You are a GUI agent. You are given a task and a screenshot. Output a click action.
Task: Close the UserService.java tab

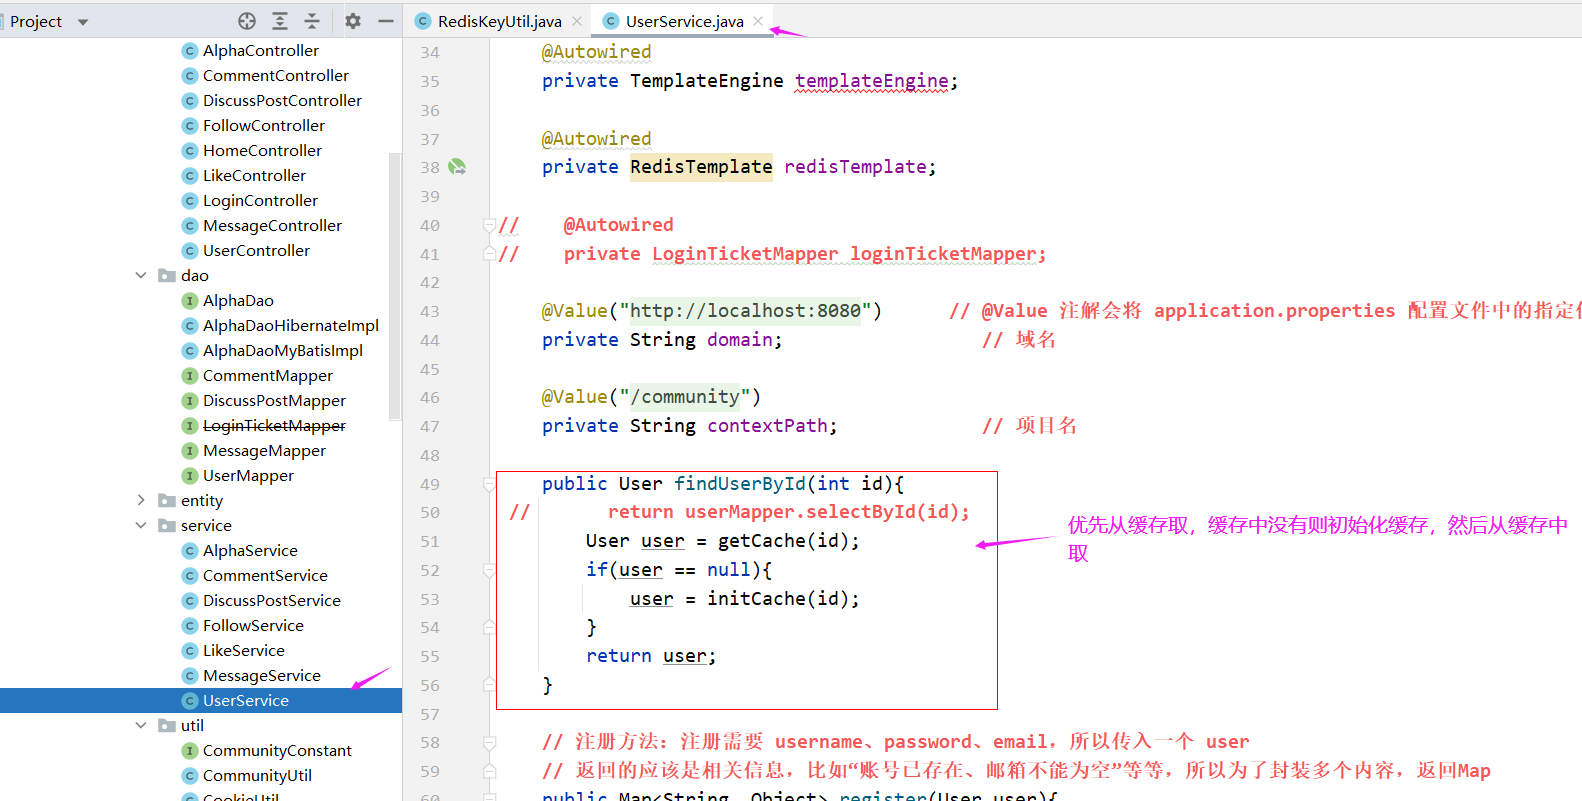[x=758, y=21]
